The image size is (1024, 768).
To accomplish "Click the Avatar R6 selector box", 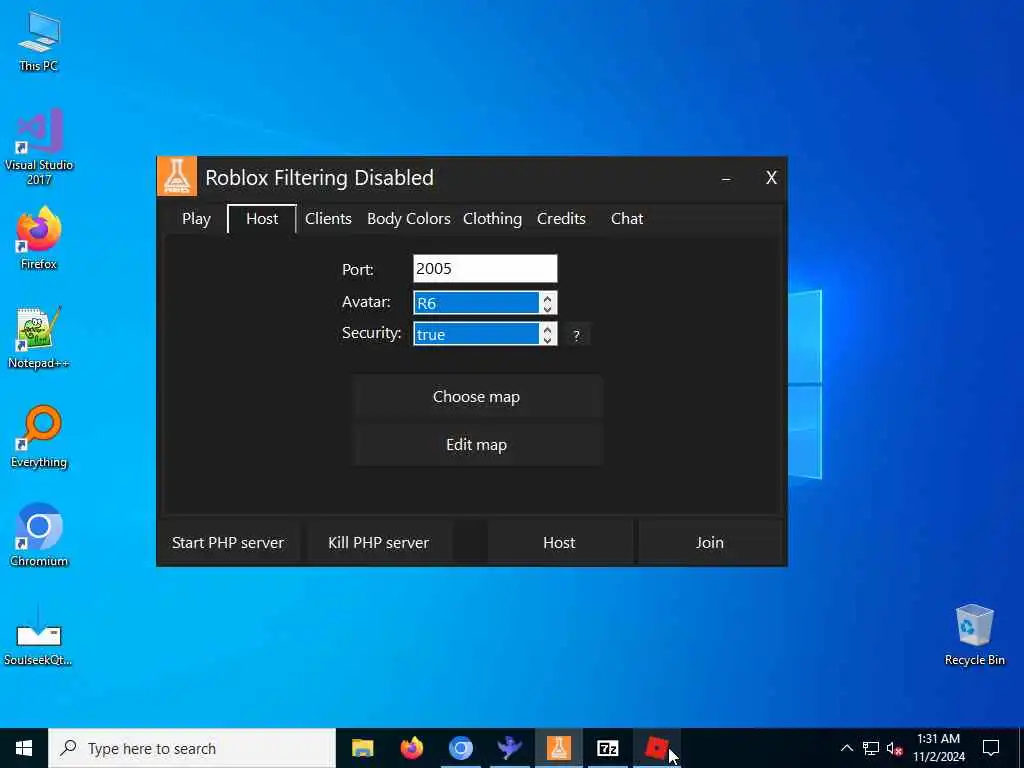I will coord(476,303).
